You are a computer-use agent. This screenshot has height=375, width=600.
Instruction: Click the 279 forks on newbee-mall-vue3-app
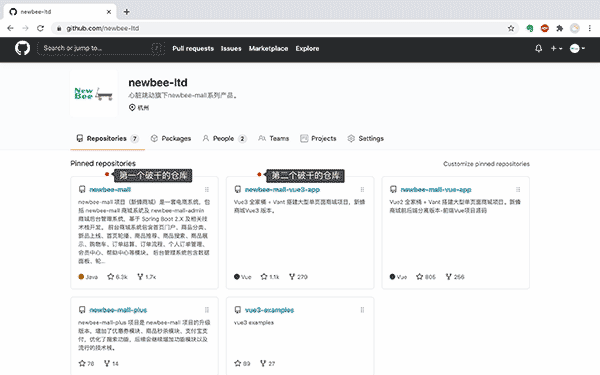tap(298, 277)
